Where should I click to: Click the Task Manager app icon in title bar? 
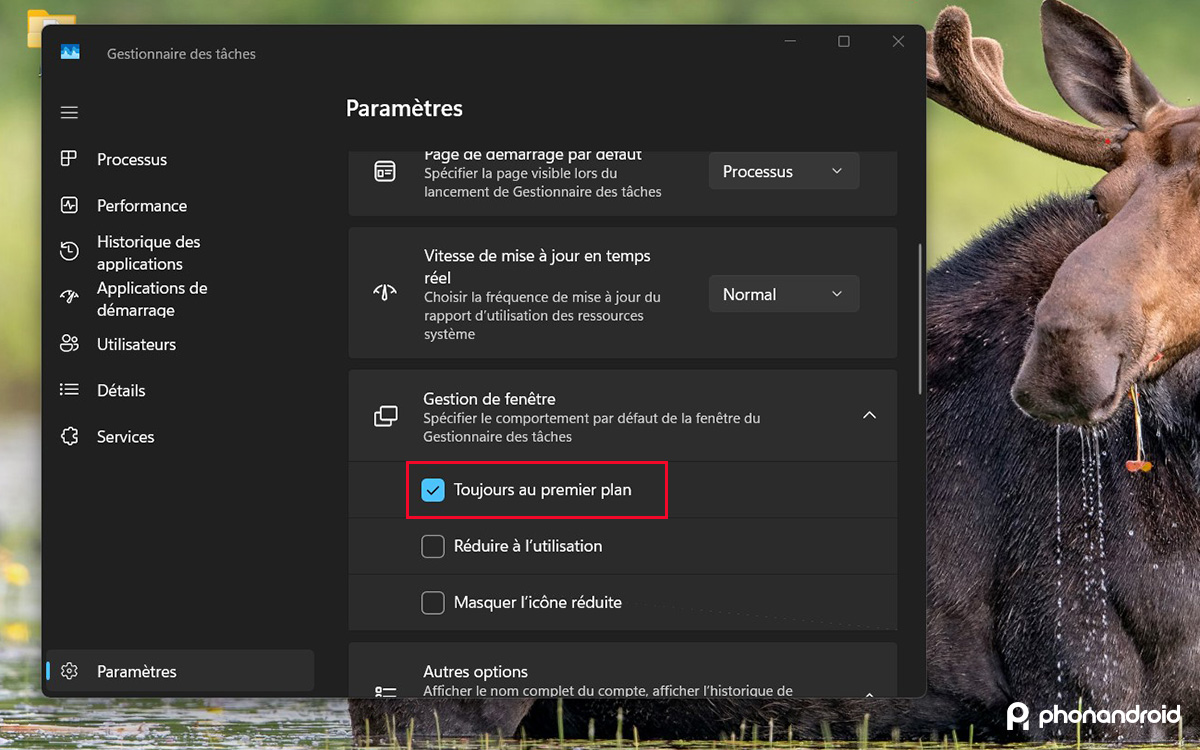(70, 53)
